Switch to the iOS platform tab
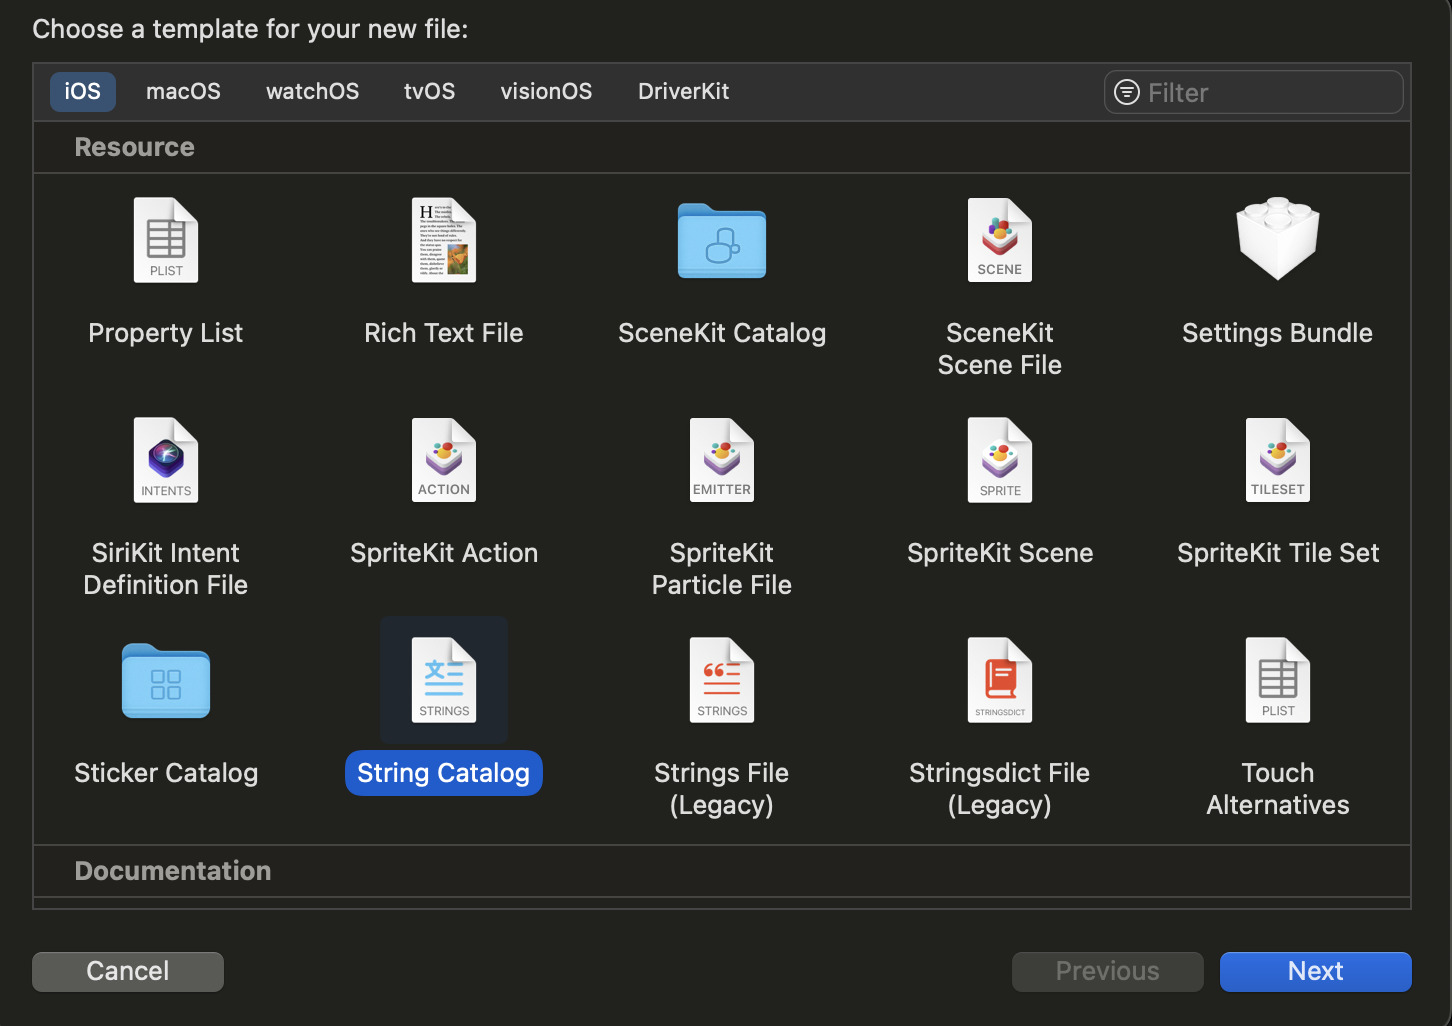The image size is (1452, 1026). 83,92
